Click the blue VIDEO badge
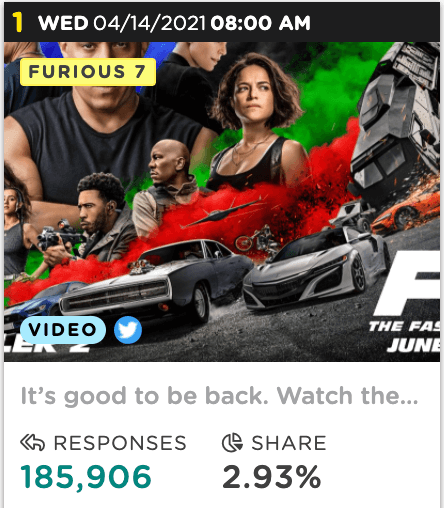Screen dimensions: 444x508 tap(63, 330)
